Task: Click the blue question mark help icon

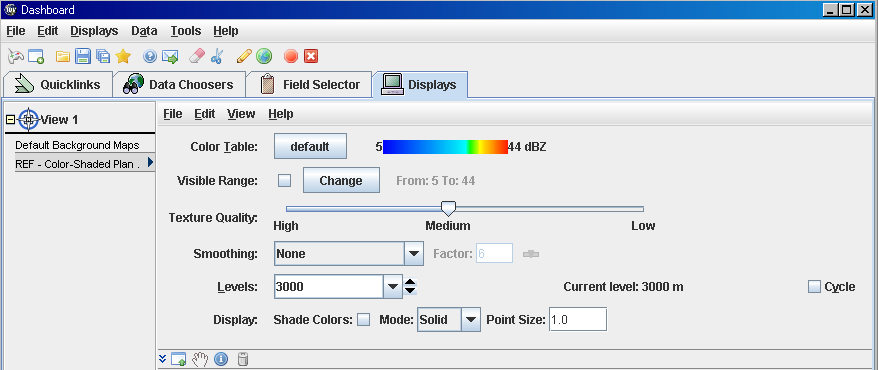Action: point(150,56)
